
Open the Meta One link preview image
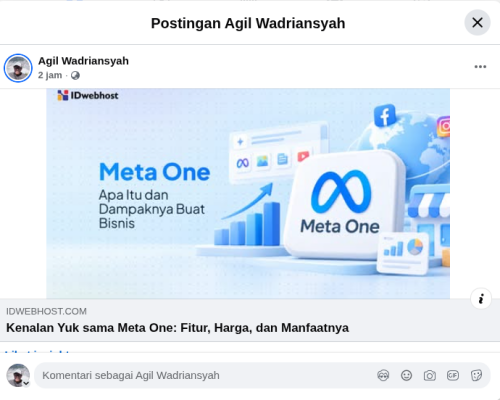248,193
